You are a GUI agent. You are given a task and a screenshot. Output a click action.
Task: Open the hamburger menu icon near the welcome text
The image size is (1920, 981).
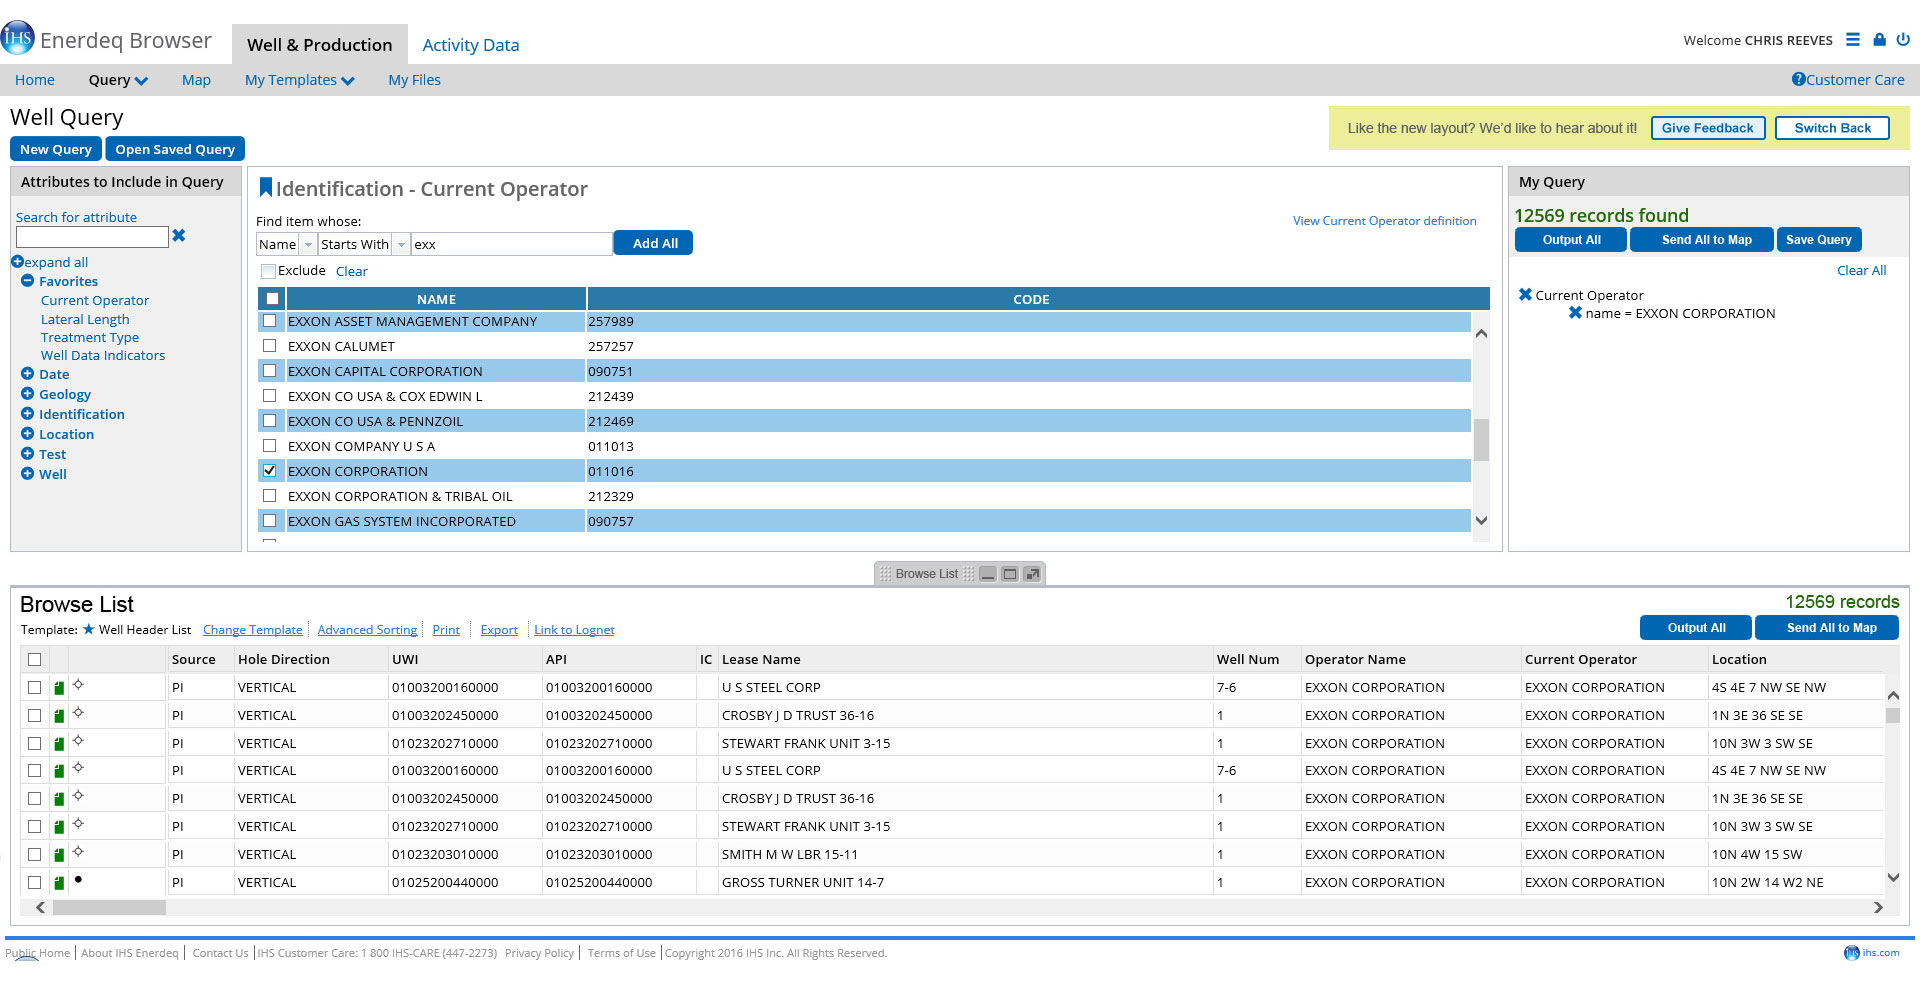click(1853, 40)
